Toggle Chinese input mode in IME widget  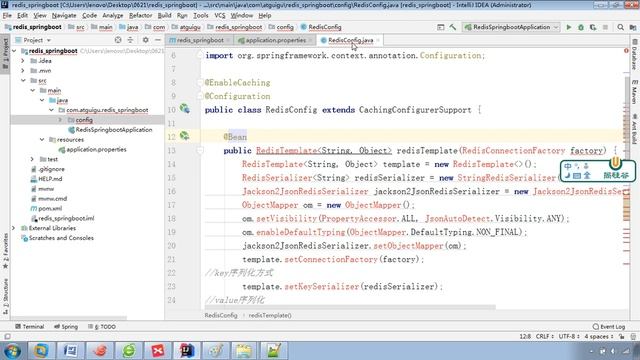click(x=568, y=166)
